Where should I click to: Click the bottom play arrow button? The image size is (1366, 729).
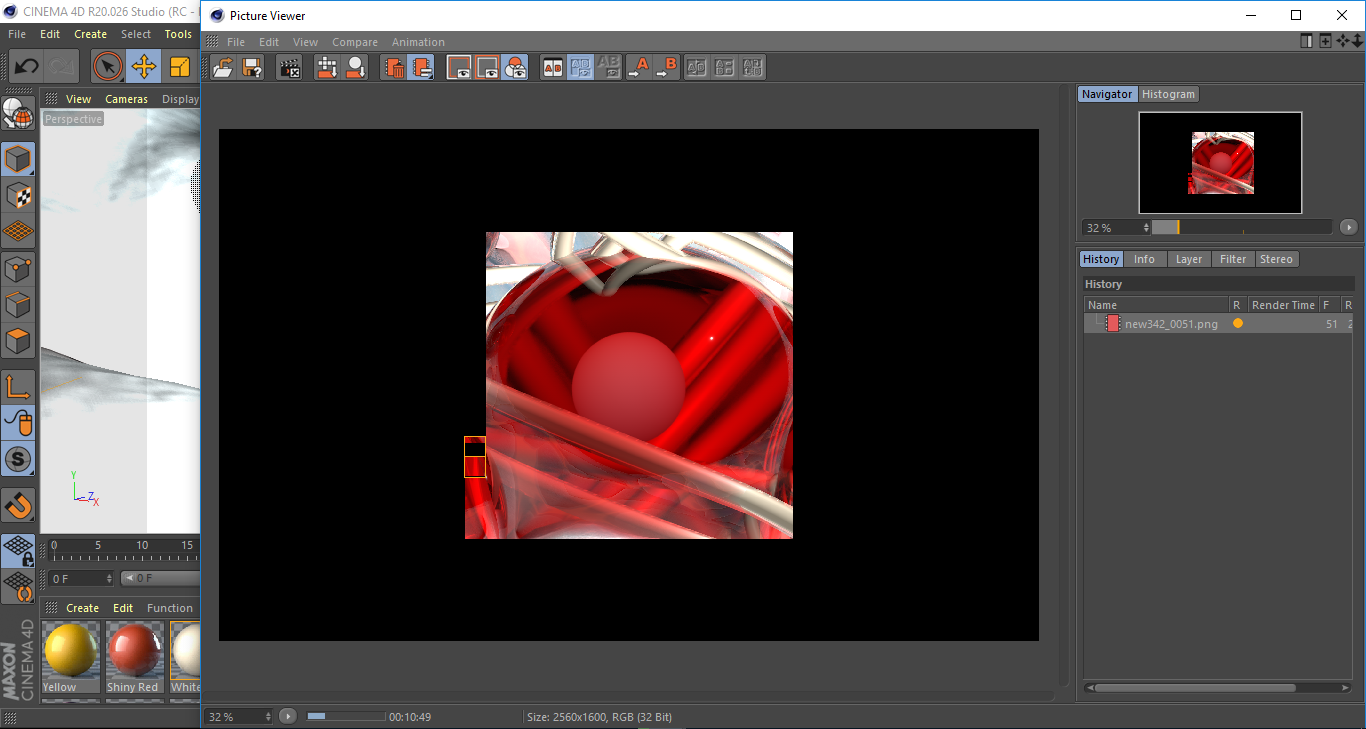[288, 716]
